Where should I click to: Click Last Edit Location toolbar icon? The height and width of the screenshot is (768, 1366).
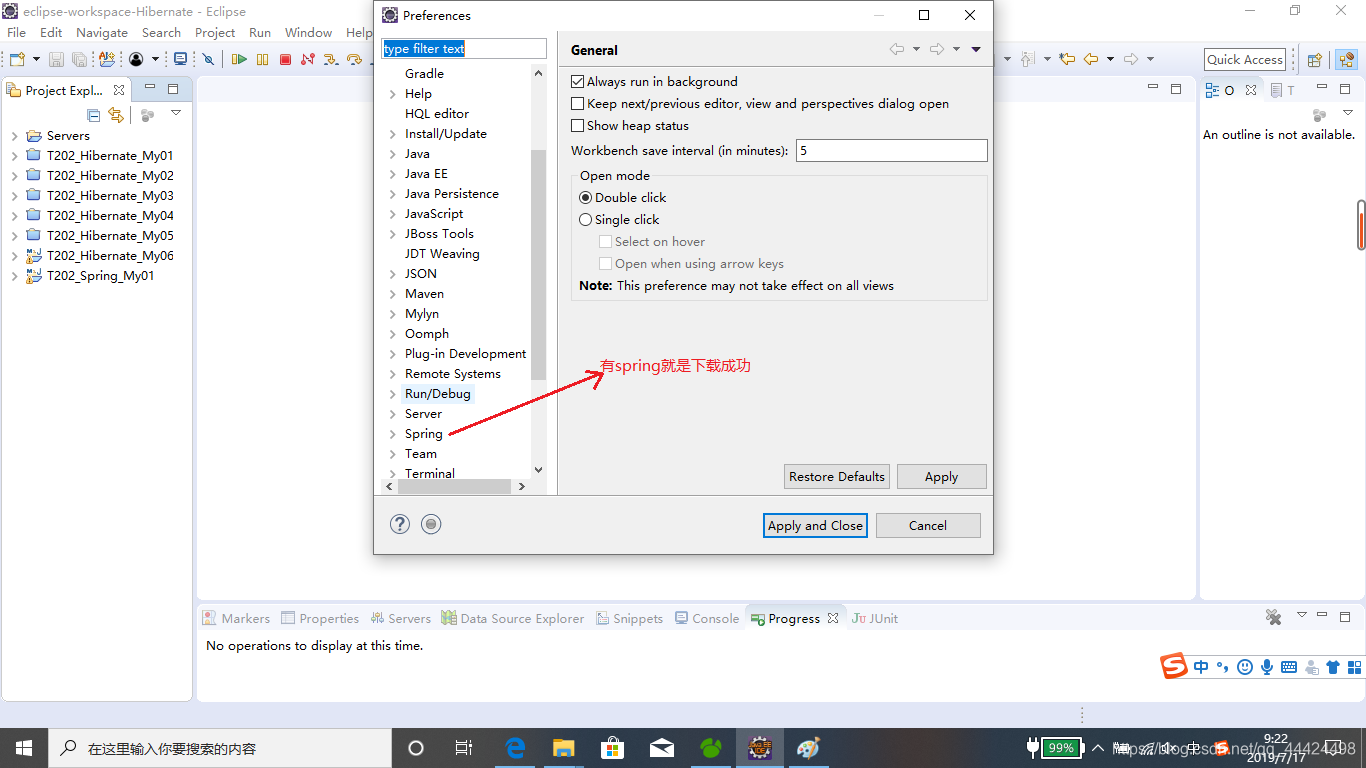[1067, 59]
